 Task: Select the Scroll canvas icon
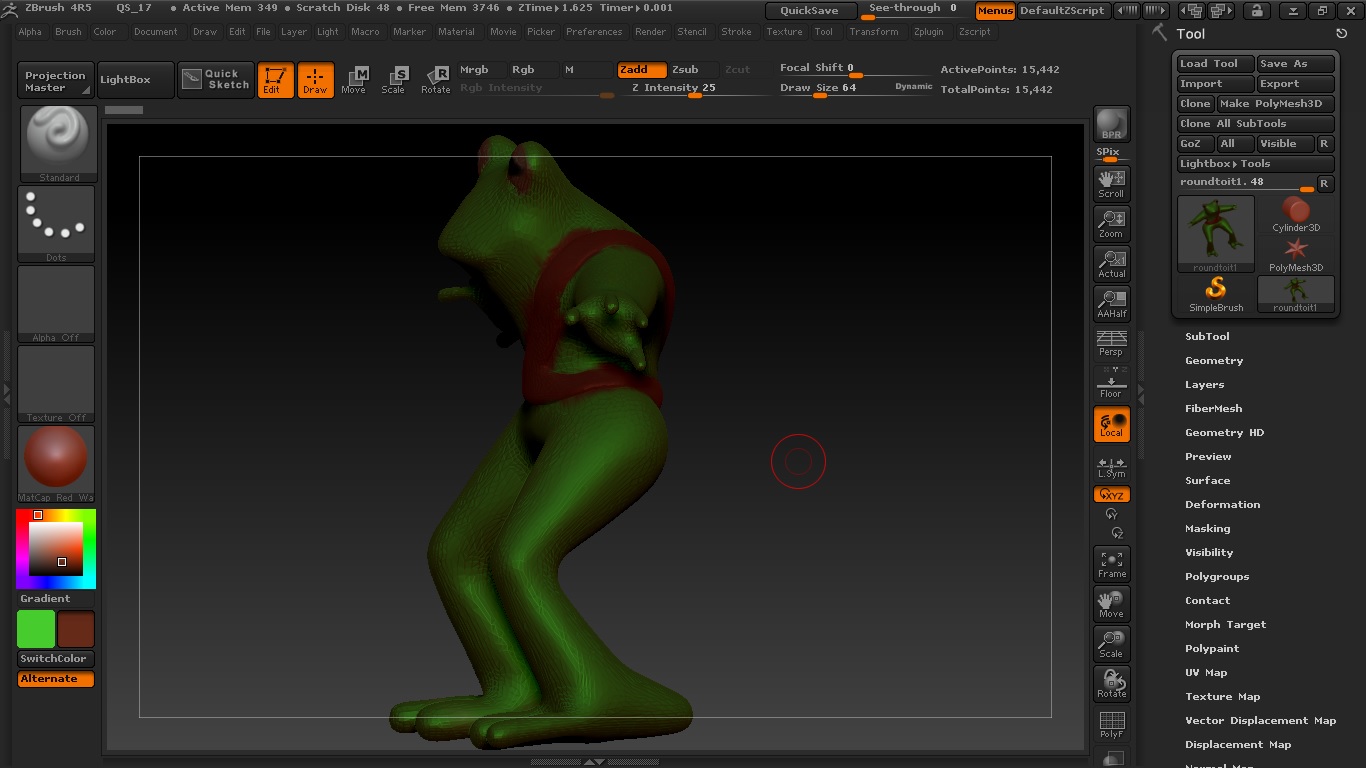[x=1111, y=183]
